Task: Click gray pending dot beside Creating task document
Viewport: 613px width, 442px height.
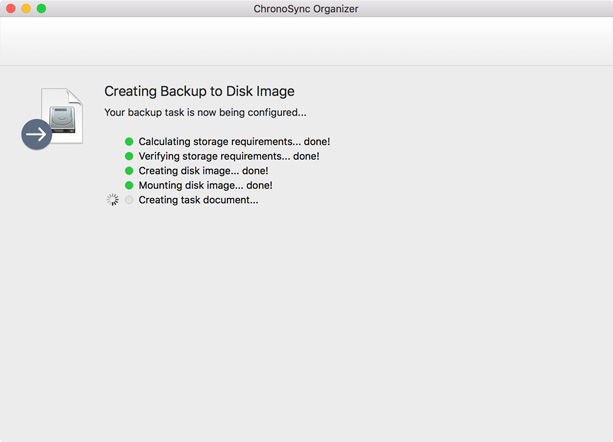Action: [129, 200]
